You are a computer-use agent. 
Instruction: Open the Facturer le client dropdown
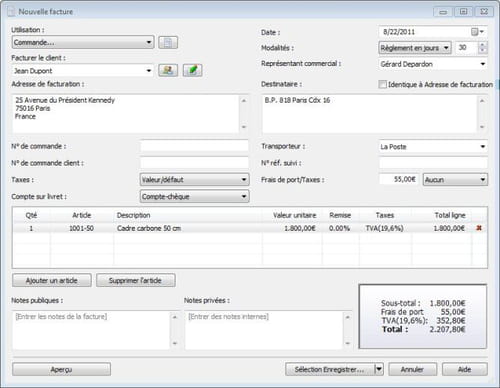(83, 71)
